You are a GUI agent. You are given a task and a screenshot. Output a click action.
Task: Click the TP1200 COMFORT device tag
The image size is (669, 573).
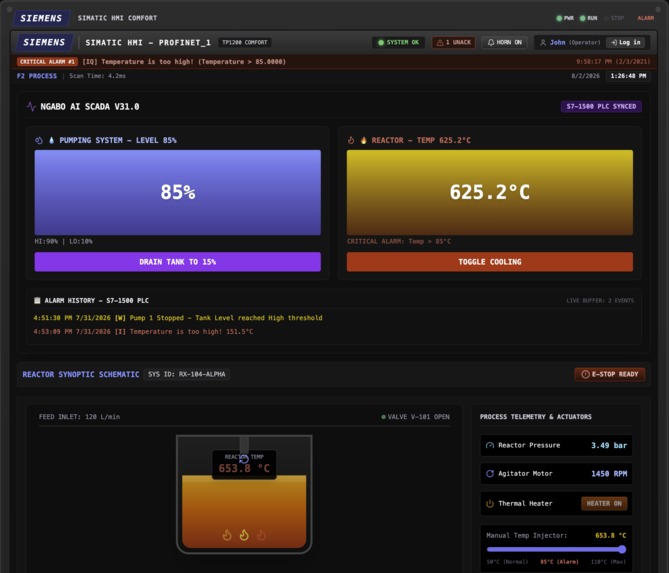tap(244, 43)
